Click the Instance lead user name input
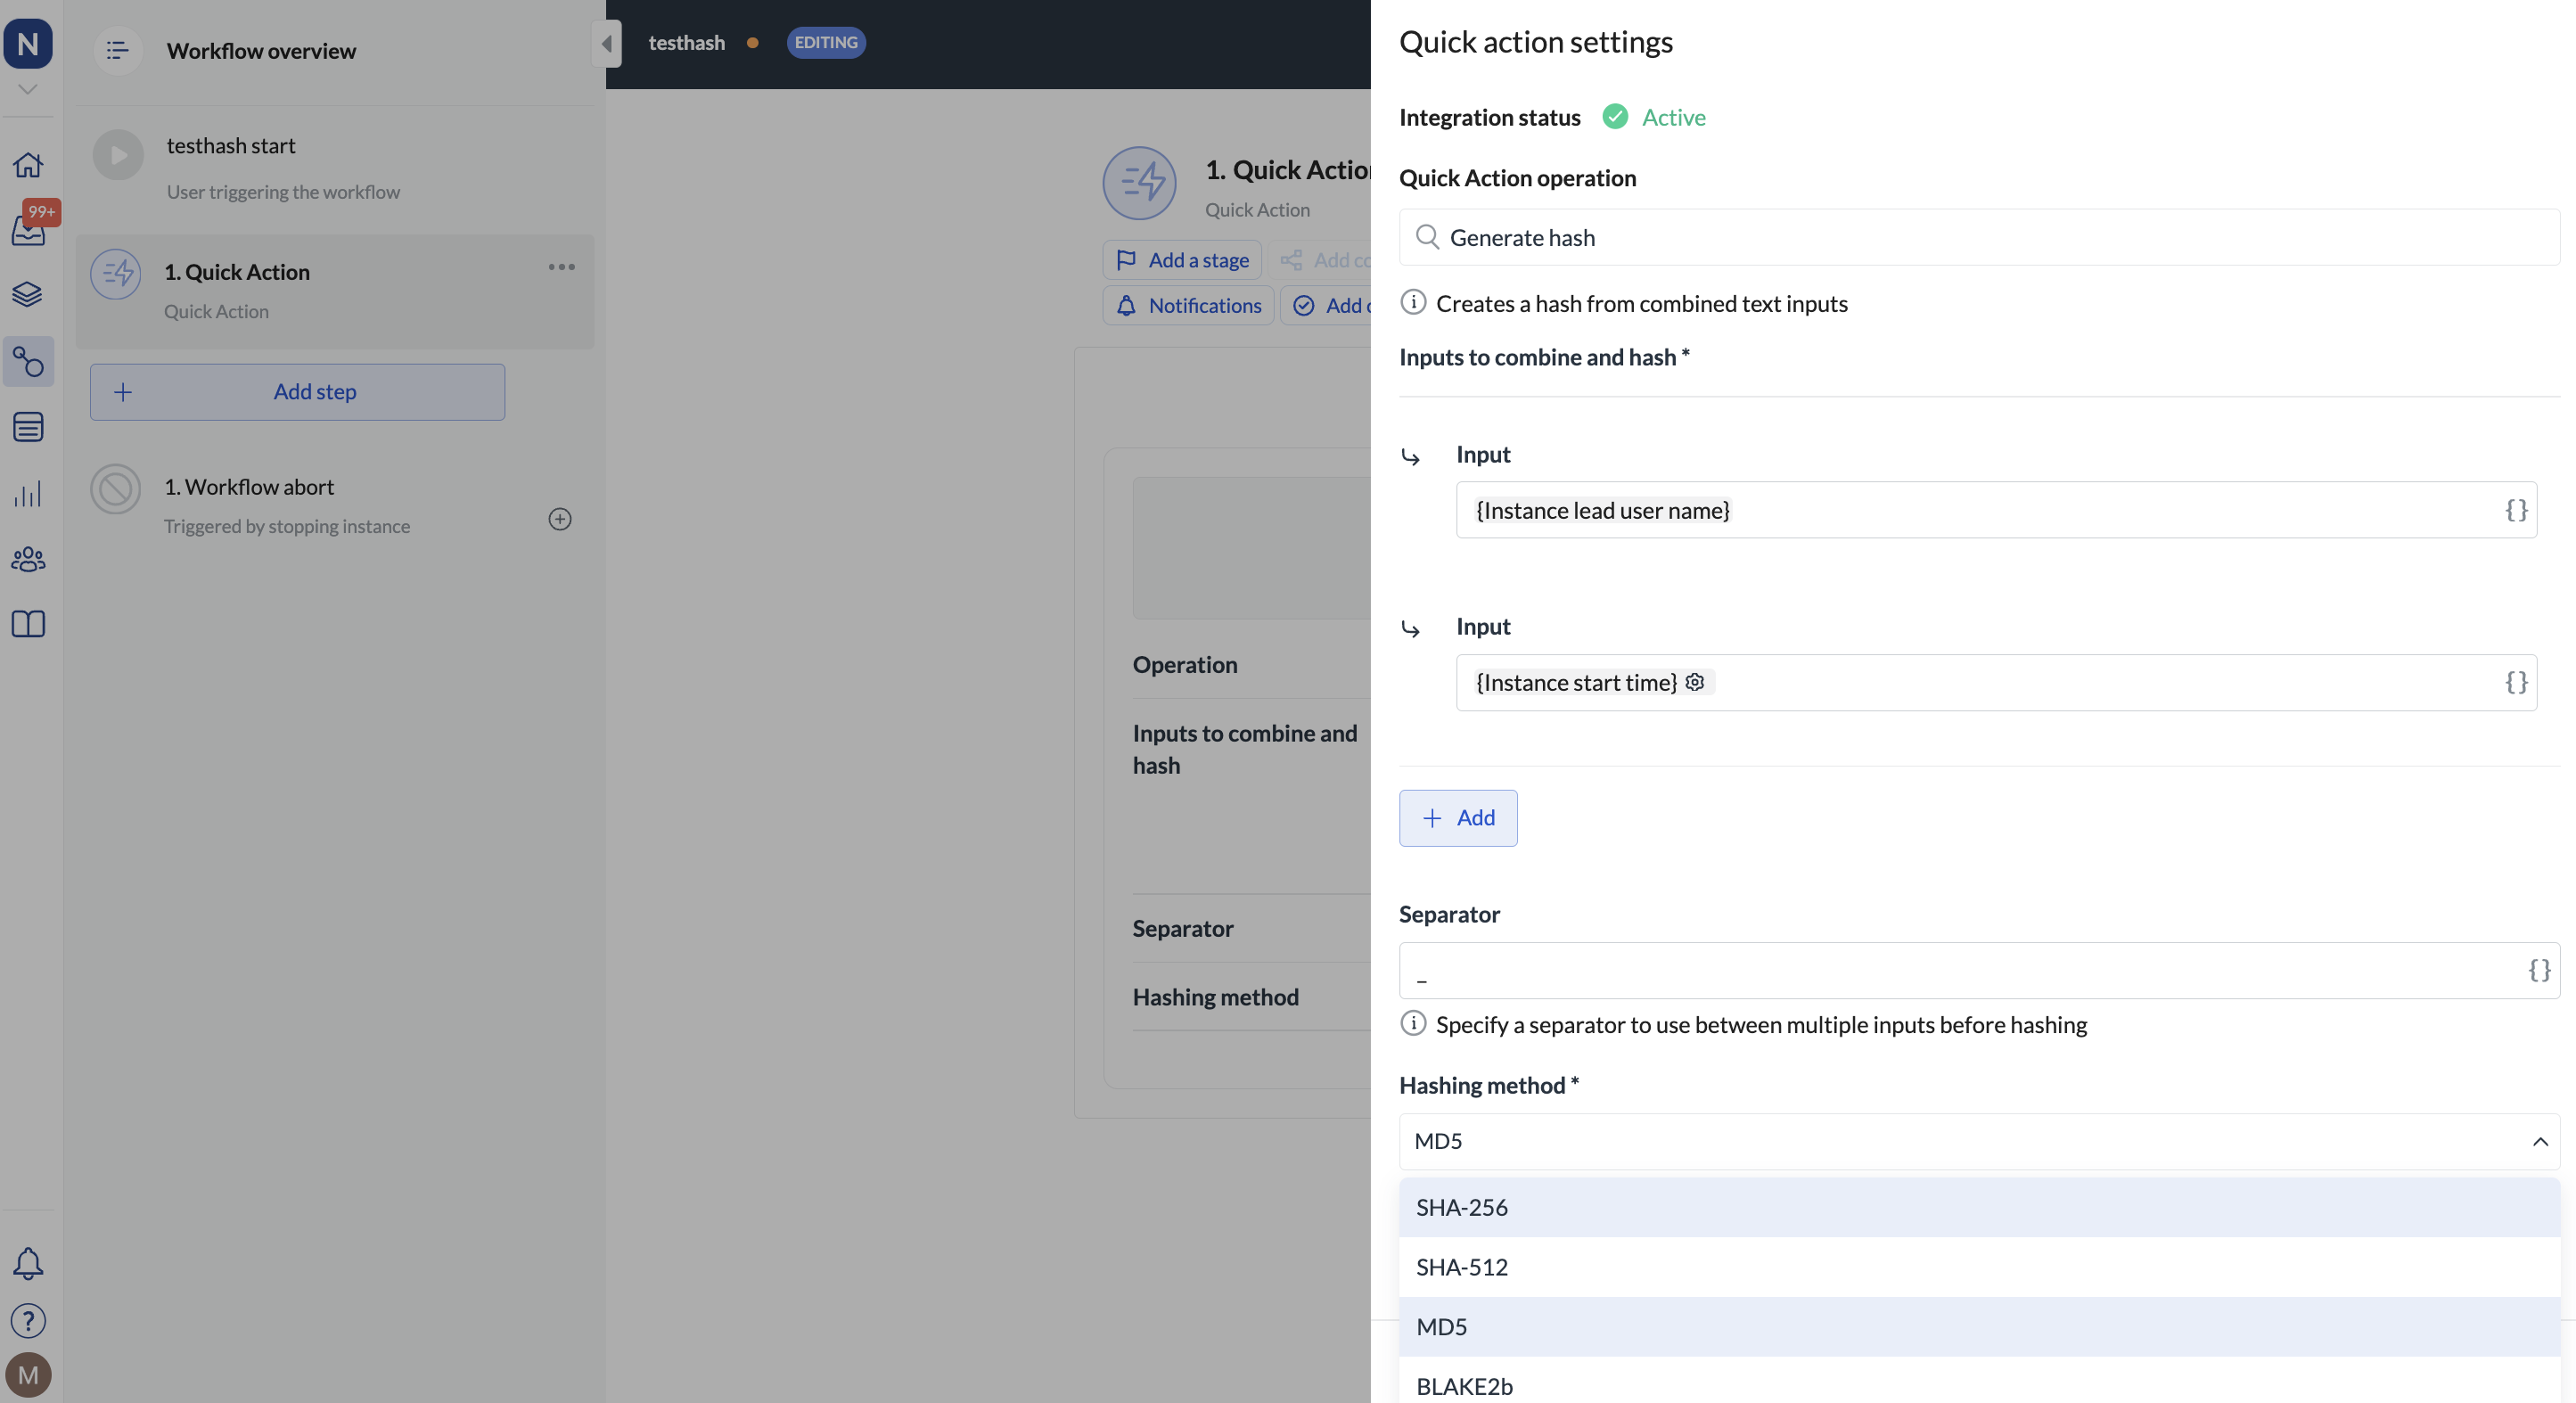The height and width of the screenshot is (1403, 2576). 1996,510
